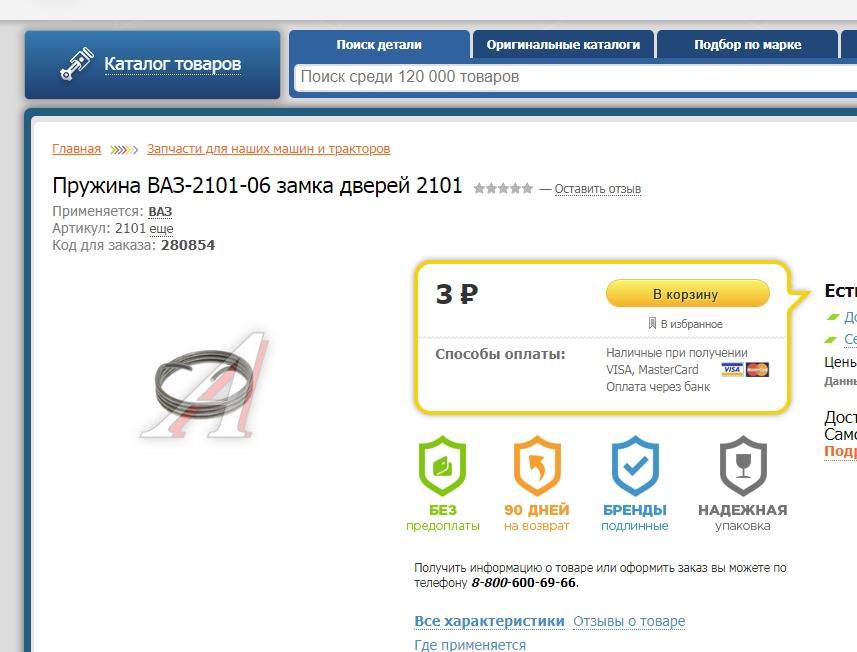Add the item using В корзину button
The height and width of the screenshot is (652, 857).
[688, 294]
